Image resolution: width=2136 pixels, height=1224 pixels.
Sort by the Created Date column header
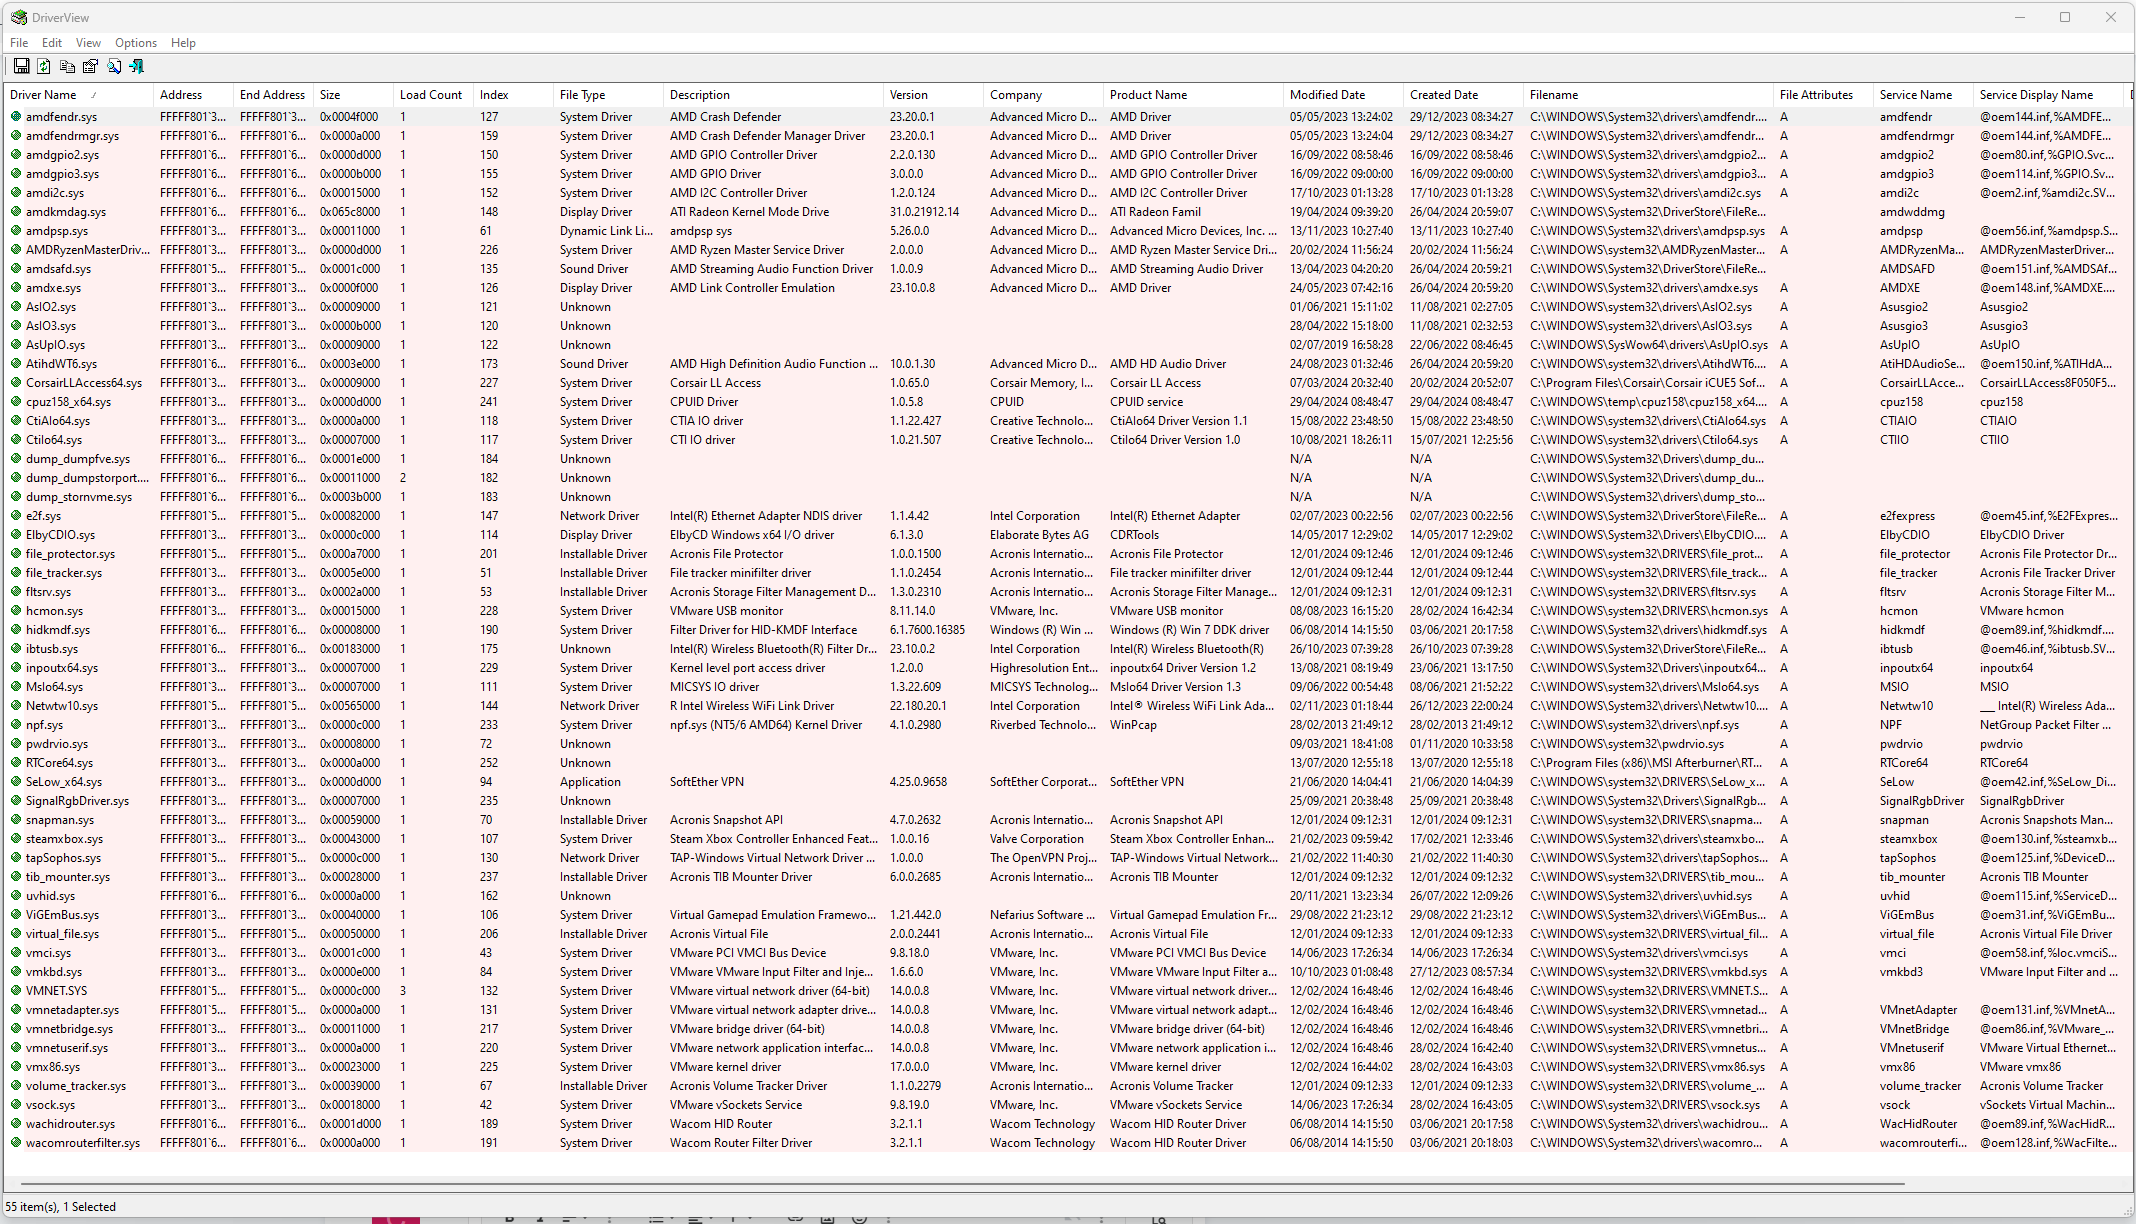pyautogui.click(x=1464, y=95)
